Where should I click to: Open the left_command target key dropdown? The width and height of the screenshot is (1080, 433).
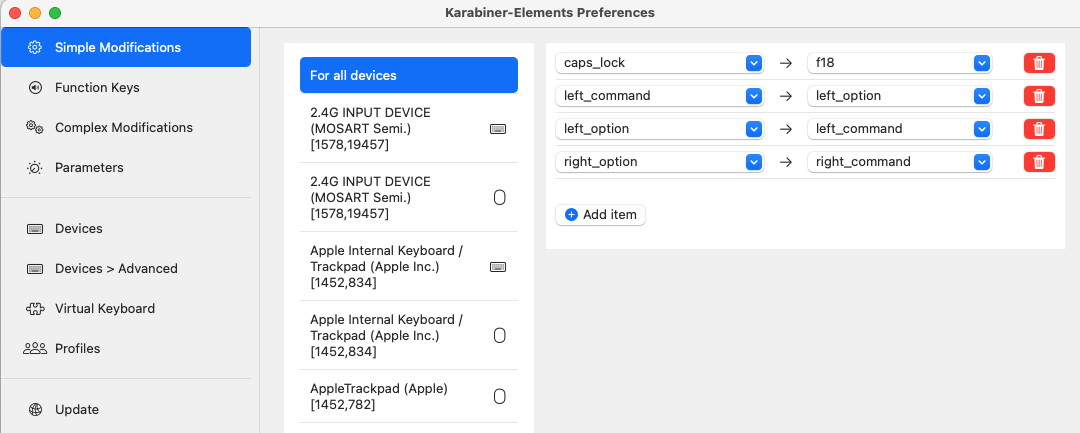click(x=900, y=129)
